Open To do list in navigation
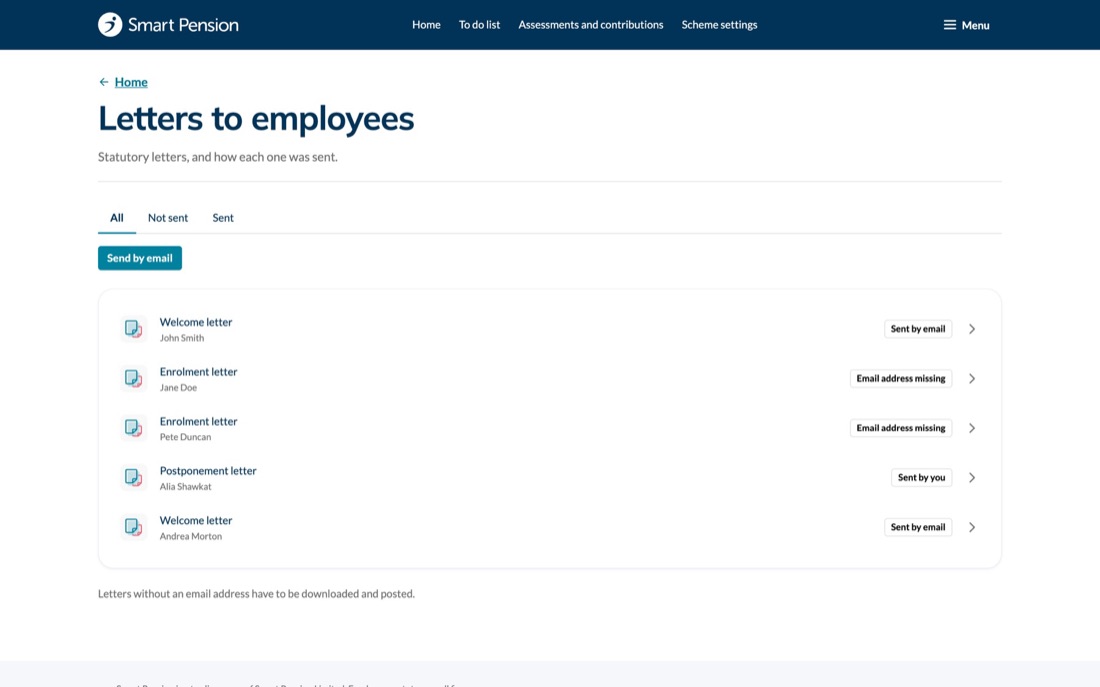Screen dimensions: 1100x687 tap(479, 25)
